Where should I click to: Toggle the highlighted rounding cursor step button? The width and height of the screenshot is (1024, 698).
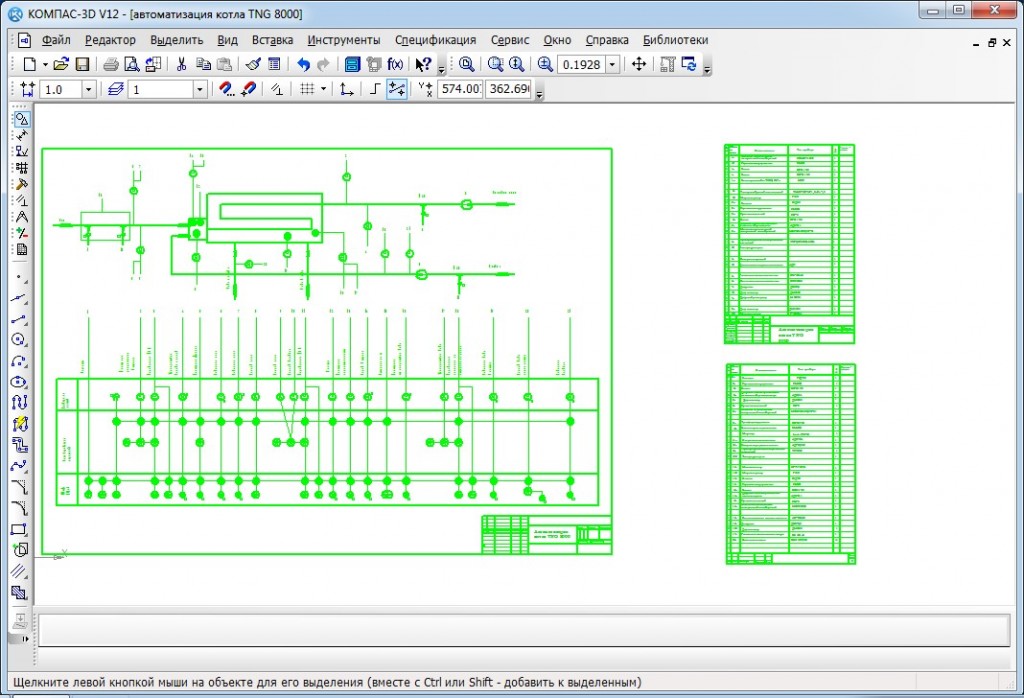point(396,89)
